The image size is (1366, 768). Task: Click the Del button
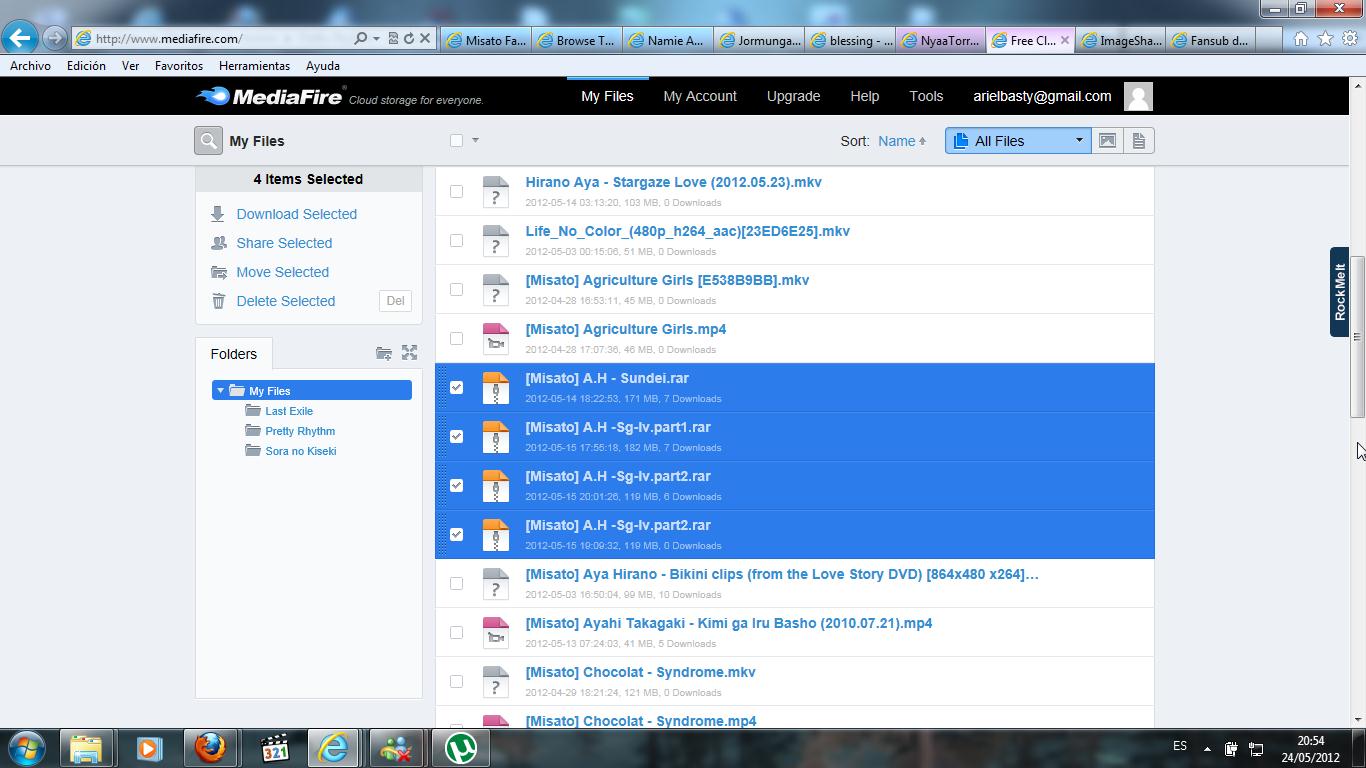pyautogui.click(x=395, y=301)
